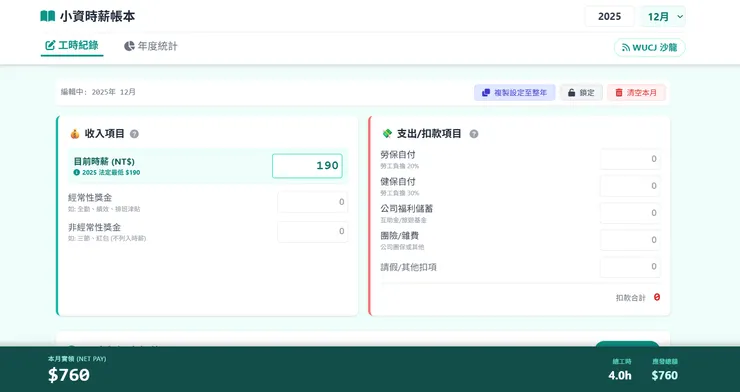Click the 經常性獎金 amount field
Screen dimensions: 740x392
click(x=312, y=202)
